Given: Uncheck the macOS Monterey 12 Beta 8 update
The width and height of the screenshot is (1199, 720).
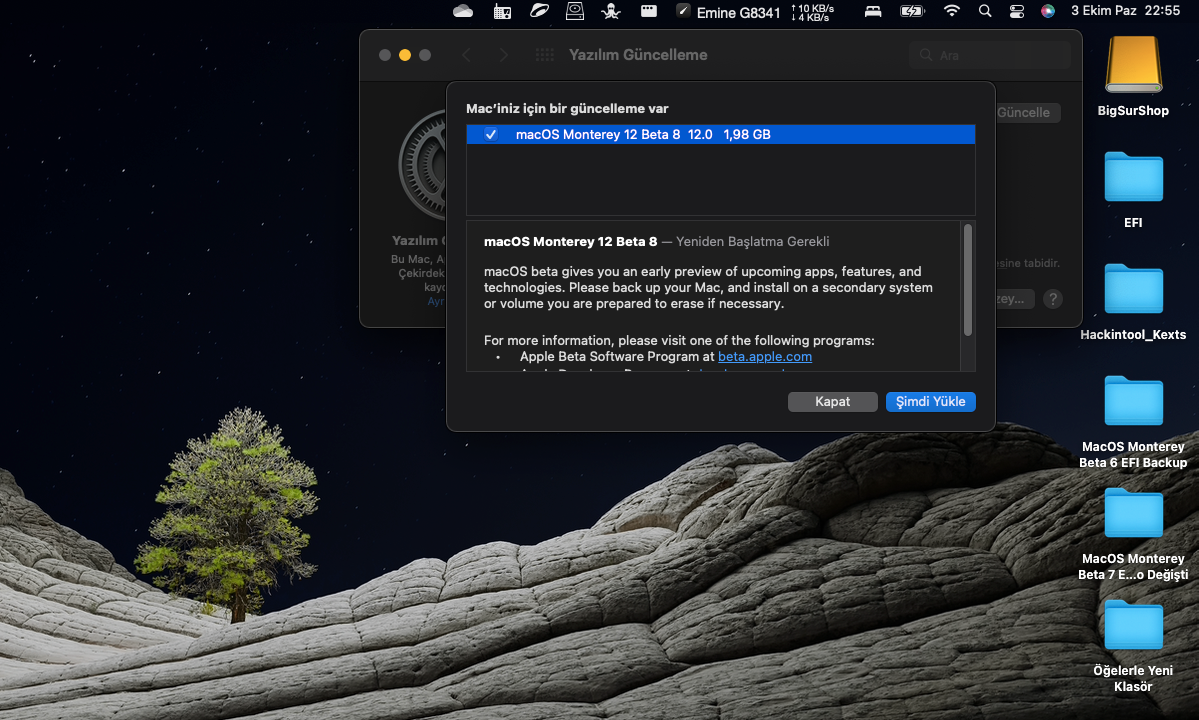Looking at the screenshot, I should pyautogui.click(x=491, y=135).
